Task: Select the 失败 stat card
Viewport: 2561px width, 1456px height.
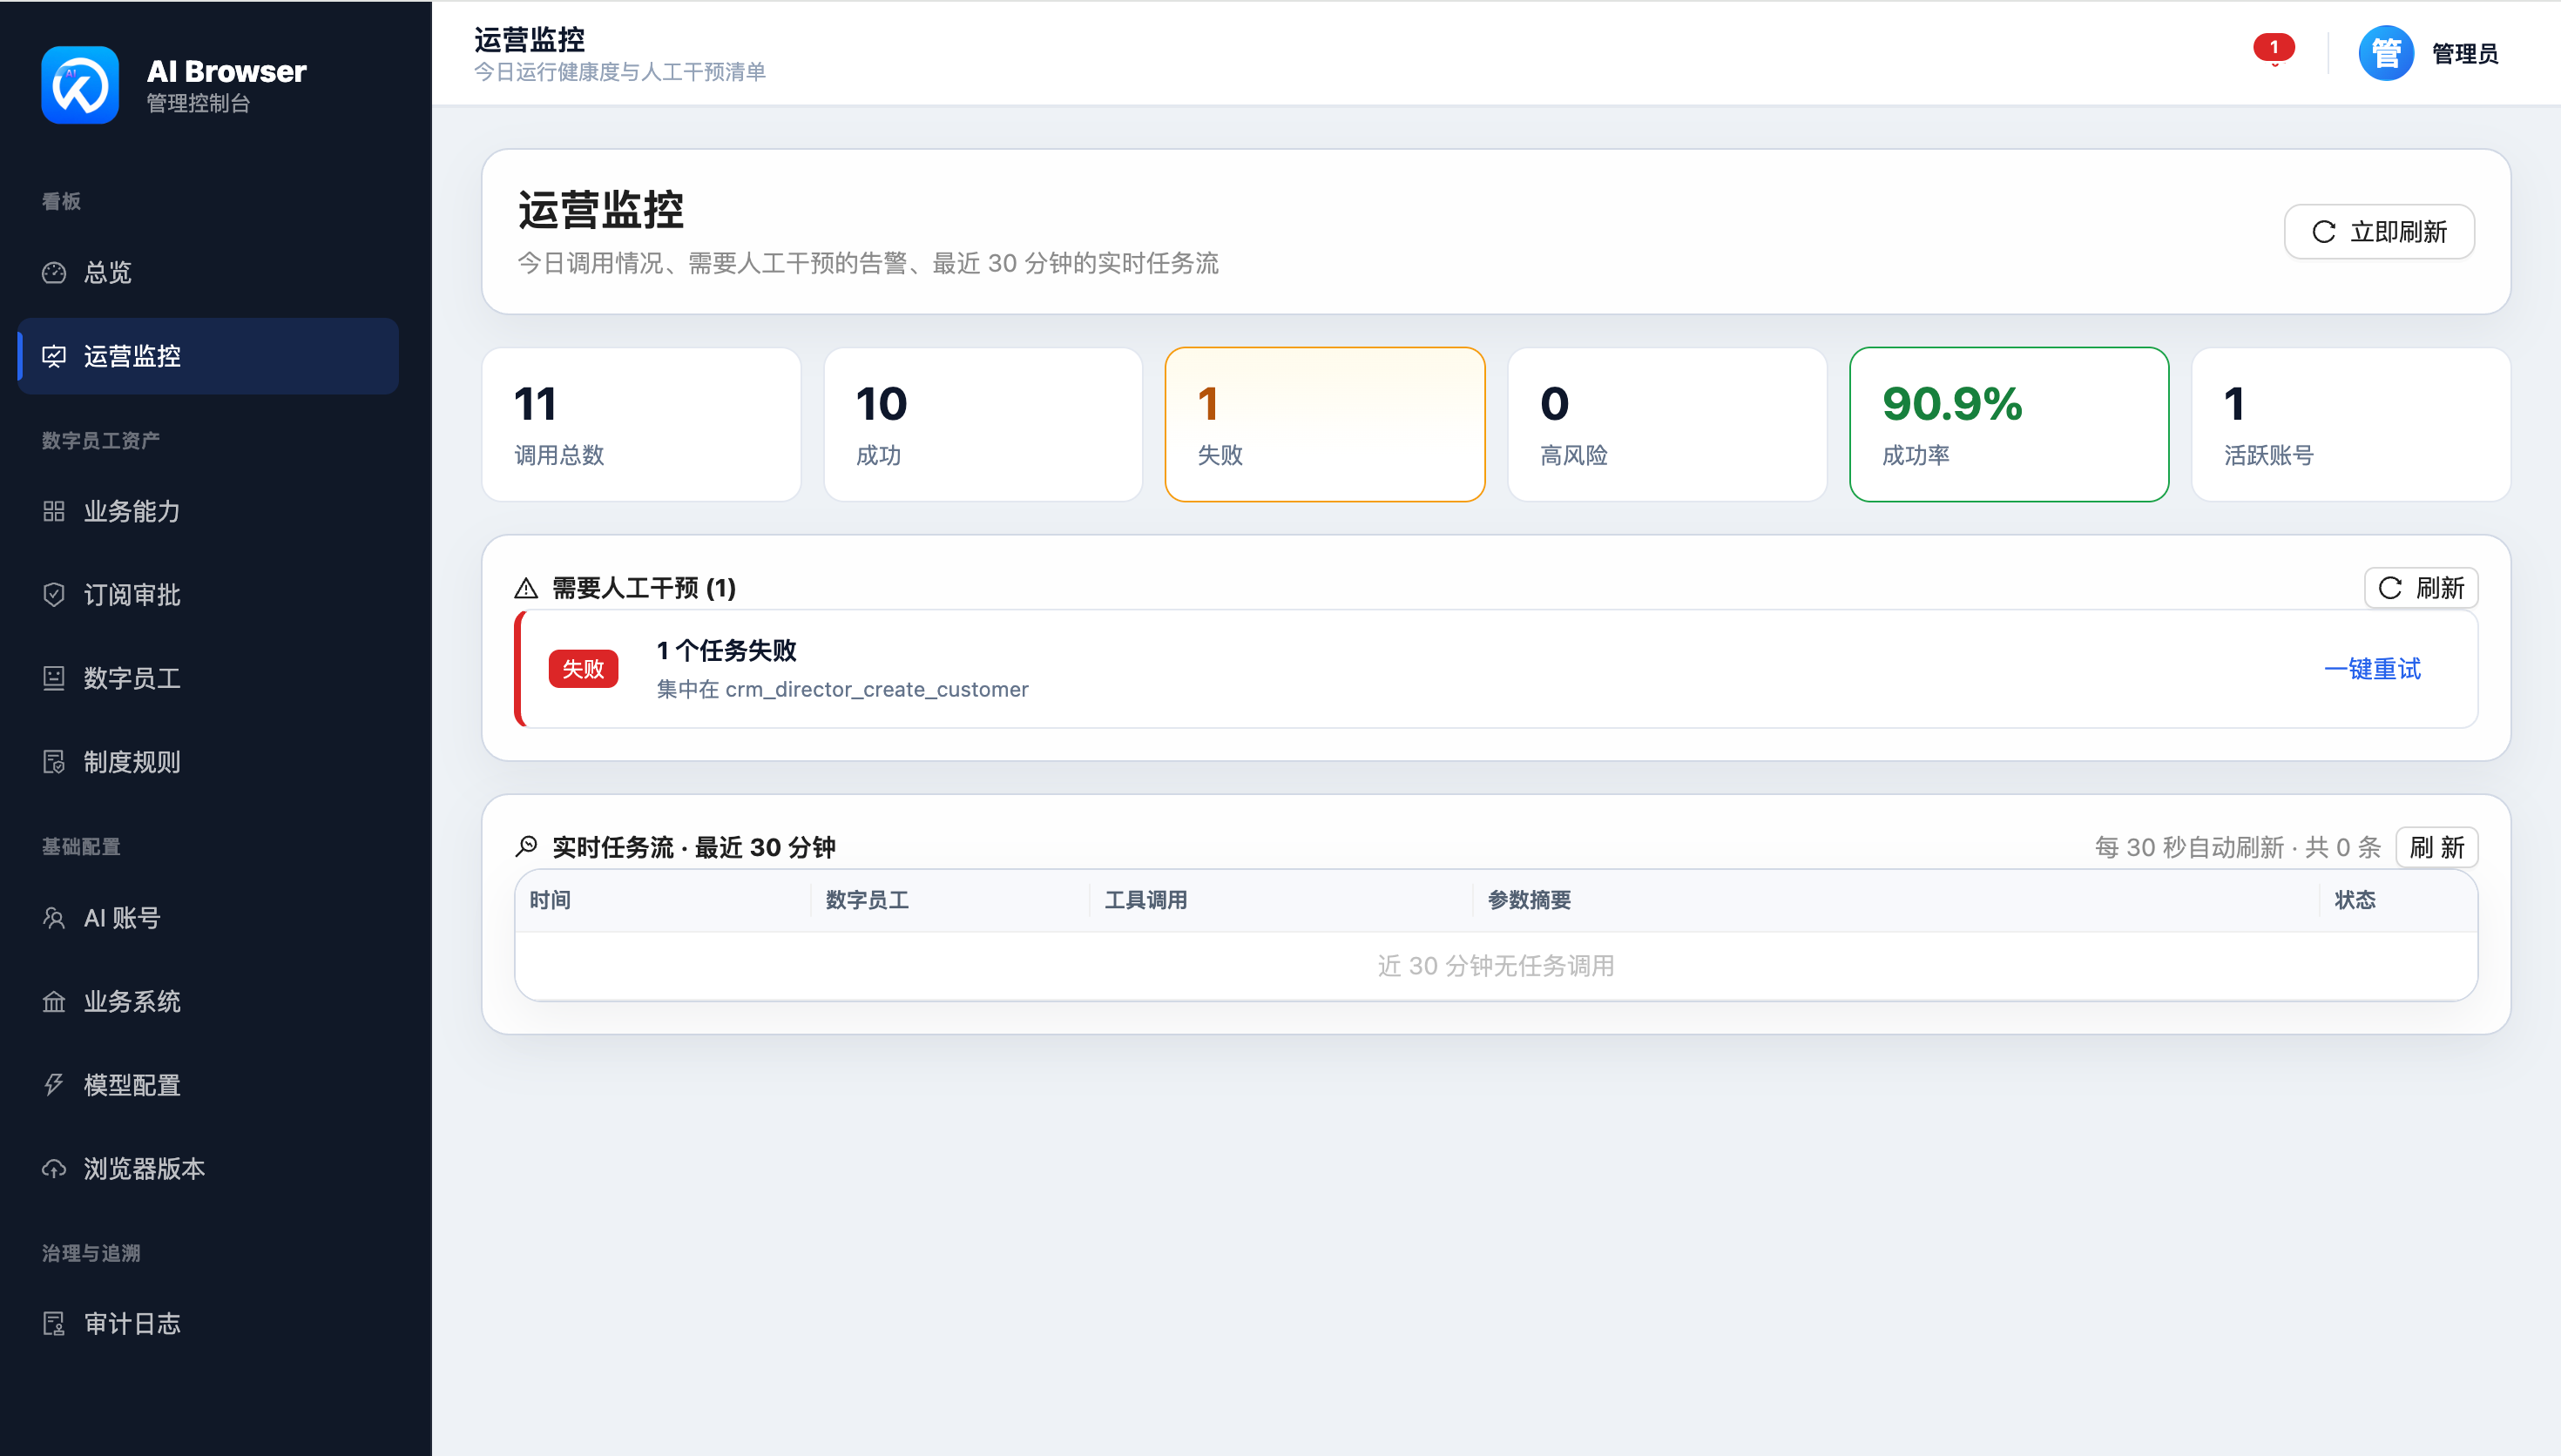Action: 1325,424
